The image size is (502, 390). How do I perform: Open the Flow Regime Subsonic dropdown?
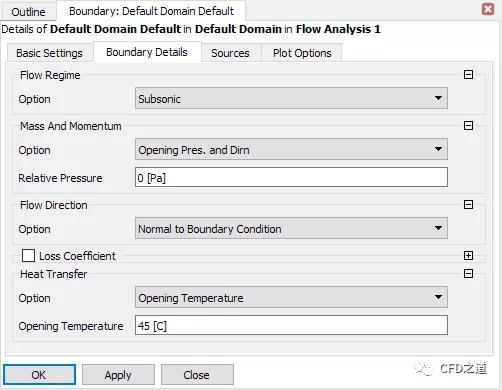point(291,98)
